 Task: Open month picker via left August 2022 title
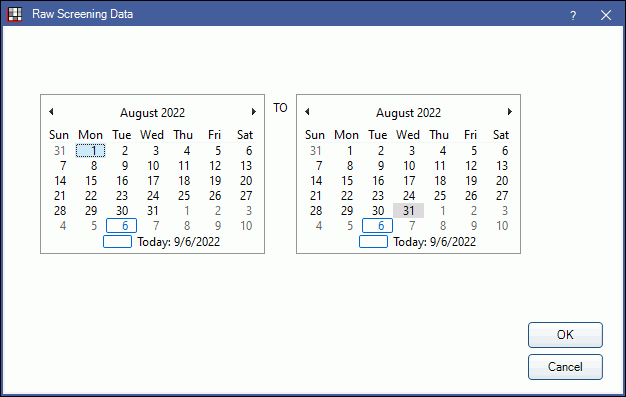[153, 113]
